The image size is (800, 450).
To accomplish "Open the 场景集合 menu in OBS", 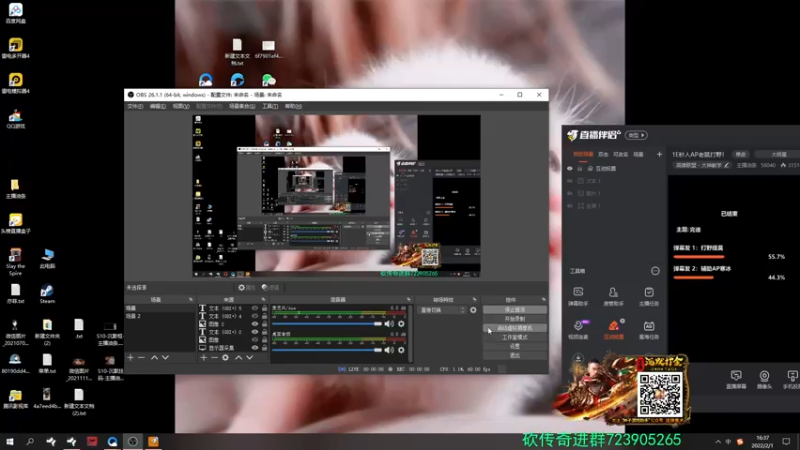I will pos(242,106).
